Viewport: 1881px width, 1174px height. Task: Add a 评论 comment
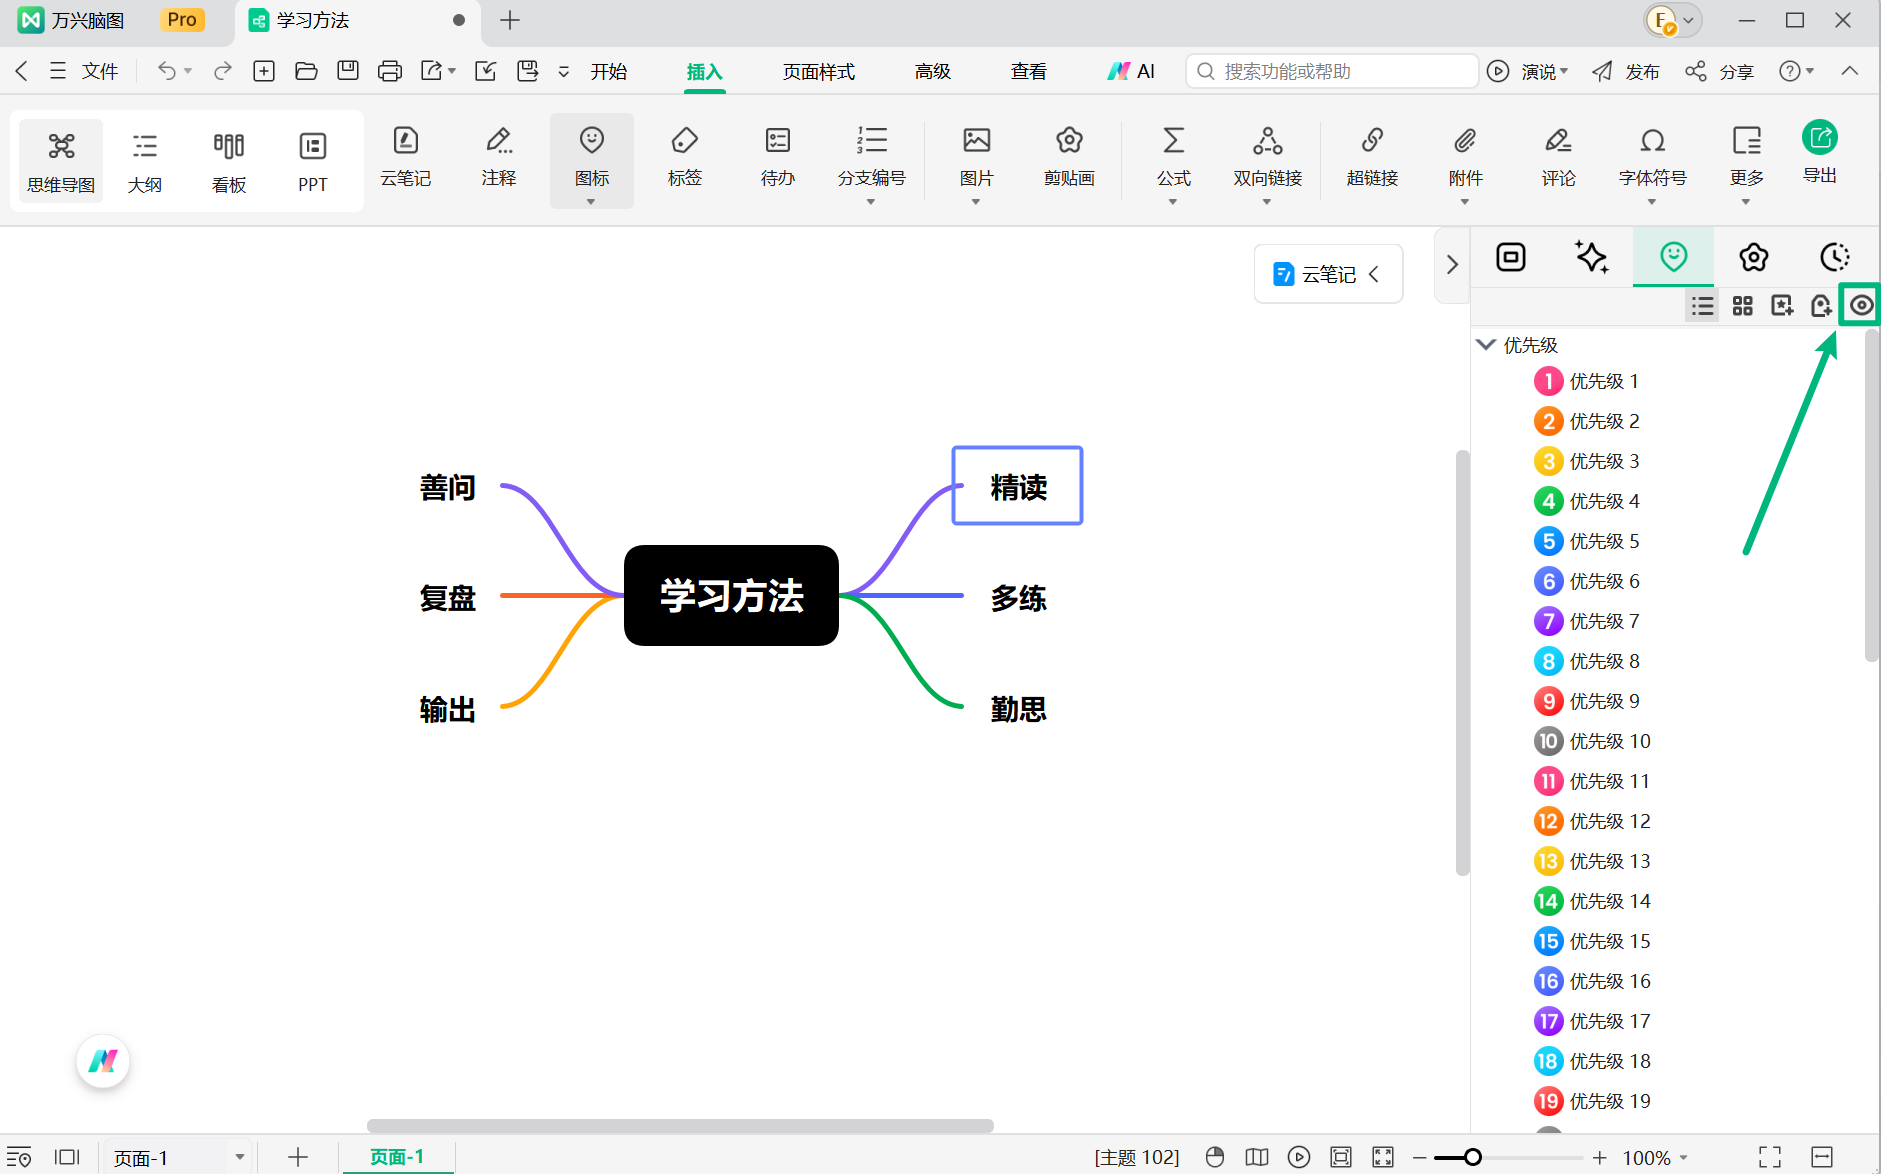click(x=1558, y=157)
